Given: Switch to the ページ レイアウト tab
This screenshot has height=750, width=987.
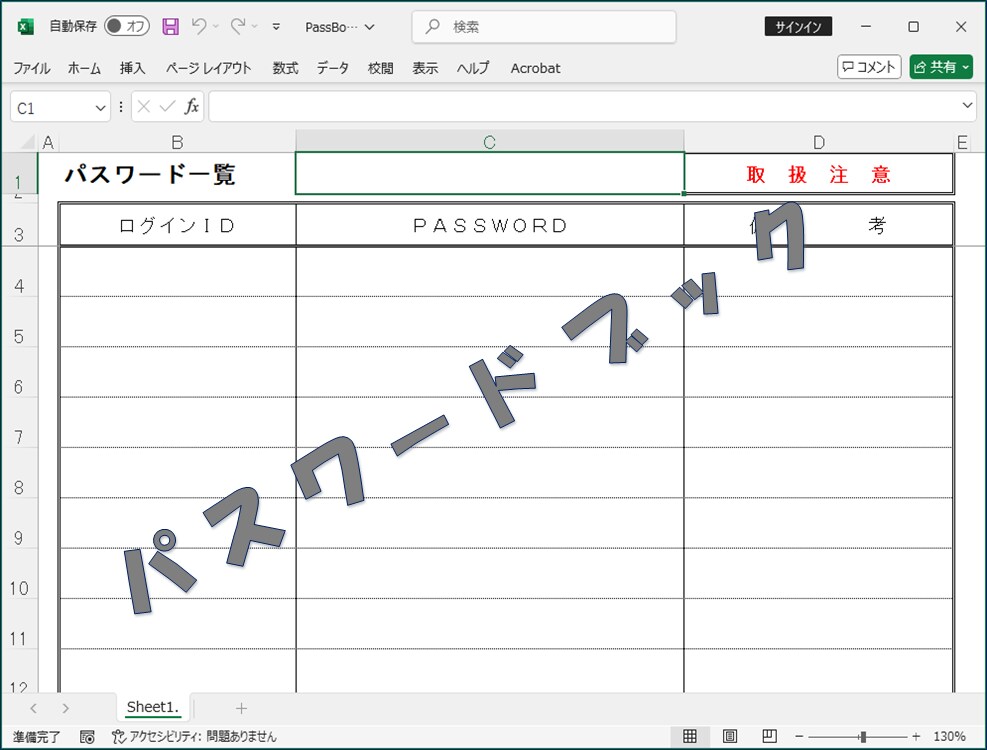Looking at the screenshot, I should click(208, 68).
